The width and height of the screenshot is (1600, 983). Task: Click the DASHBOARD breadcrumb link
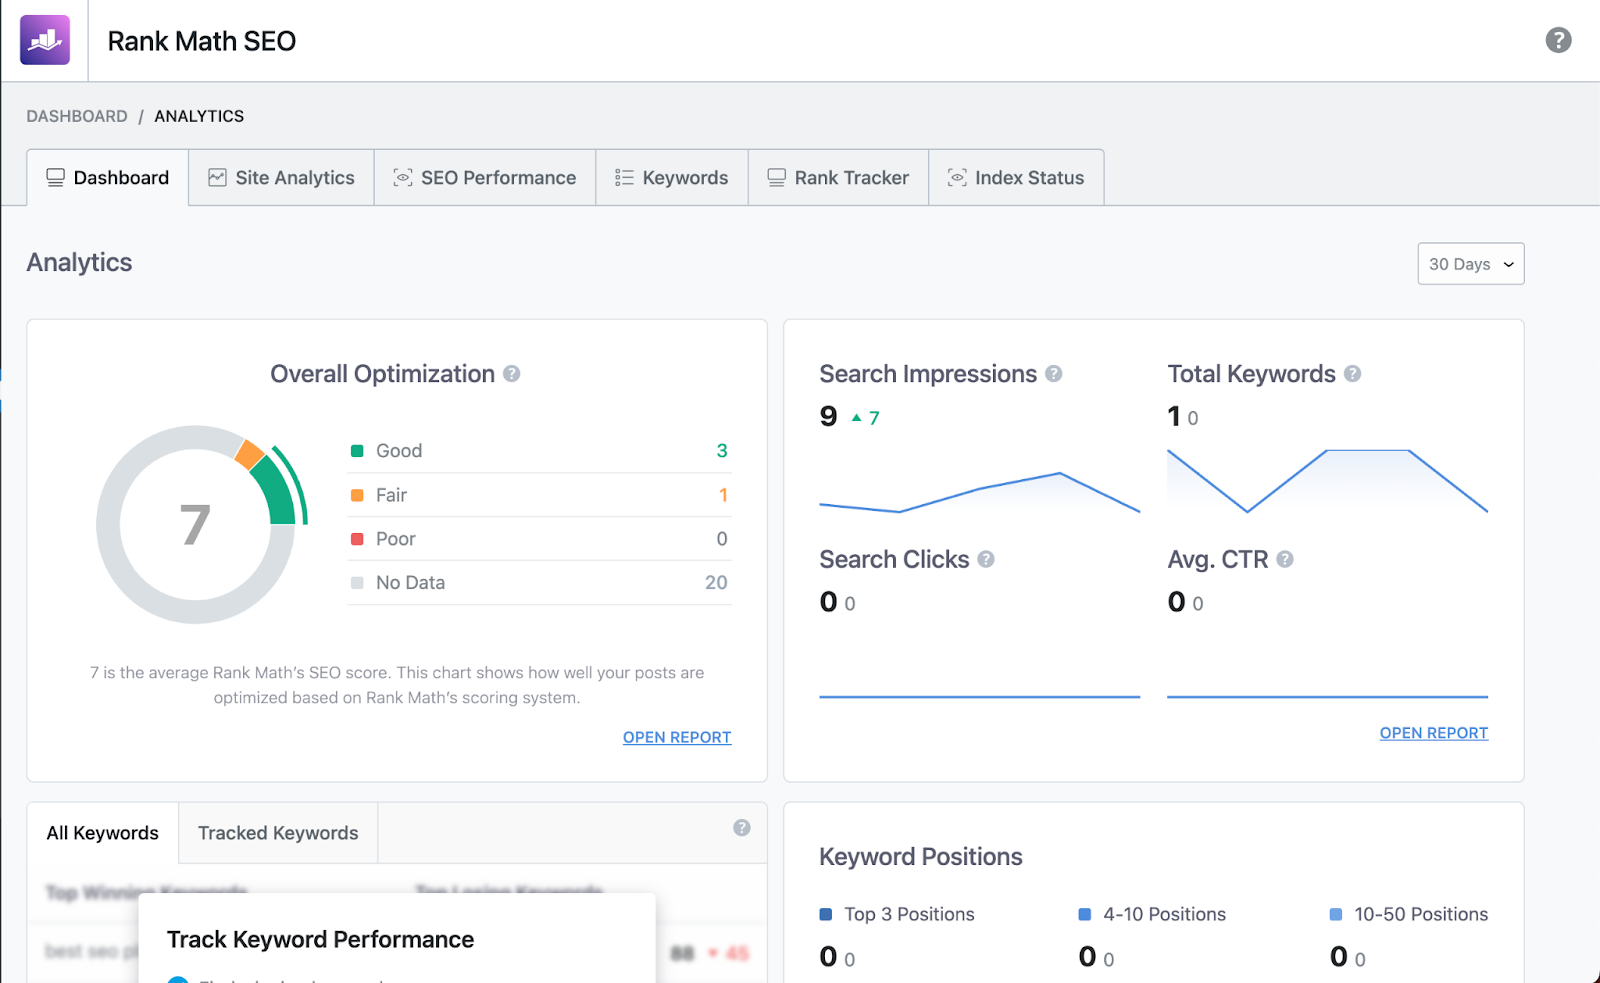77,116
